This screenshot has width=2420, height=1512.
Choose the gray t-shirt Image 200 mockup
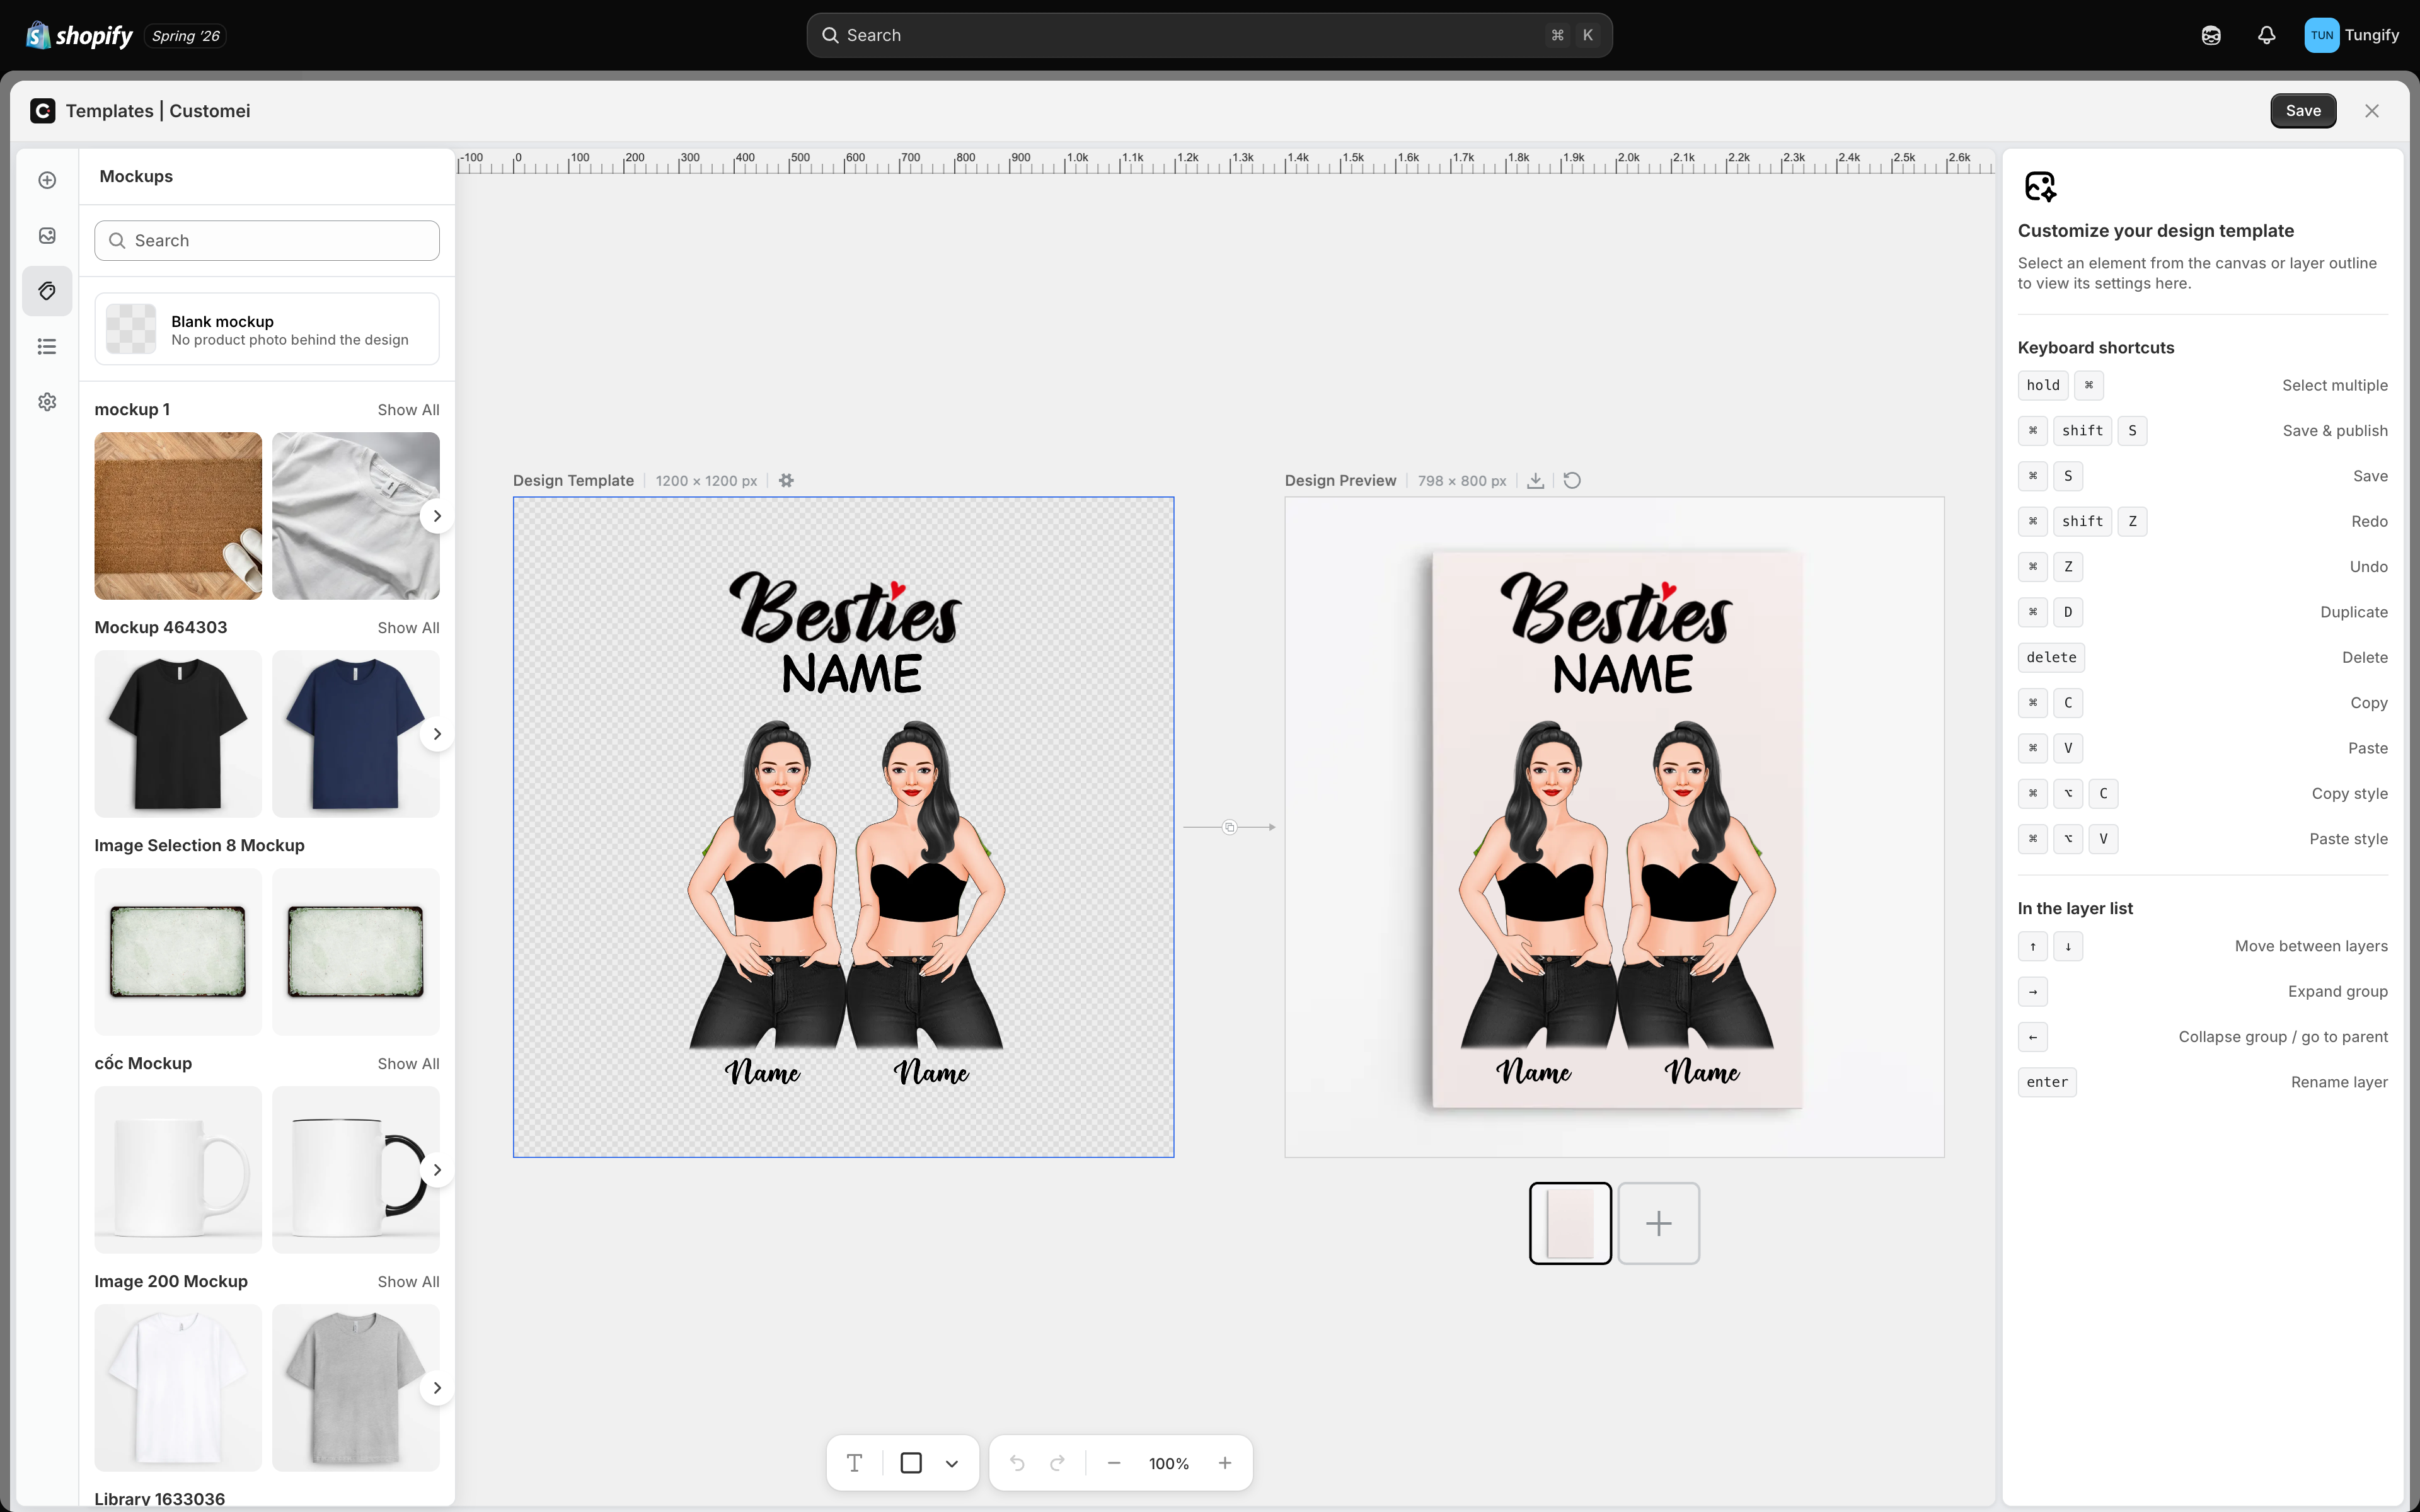click(355, 1388)
